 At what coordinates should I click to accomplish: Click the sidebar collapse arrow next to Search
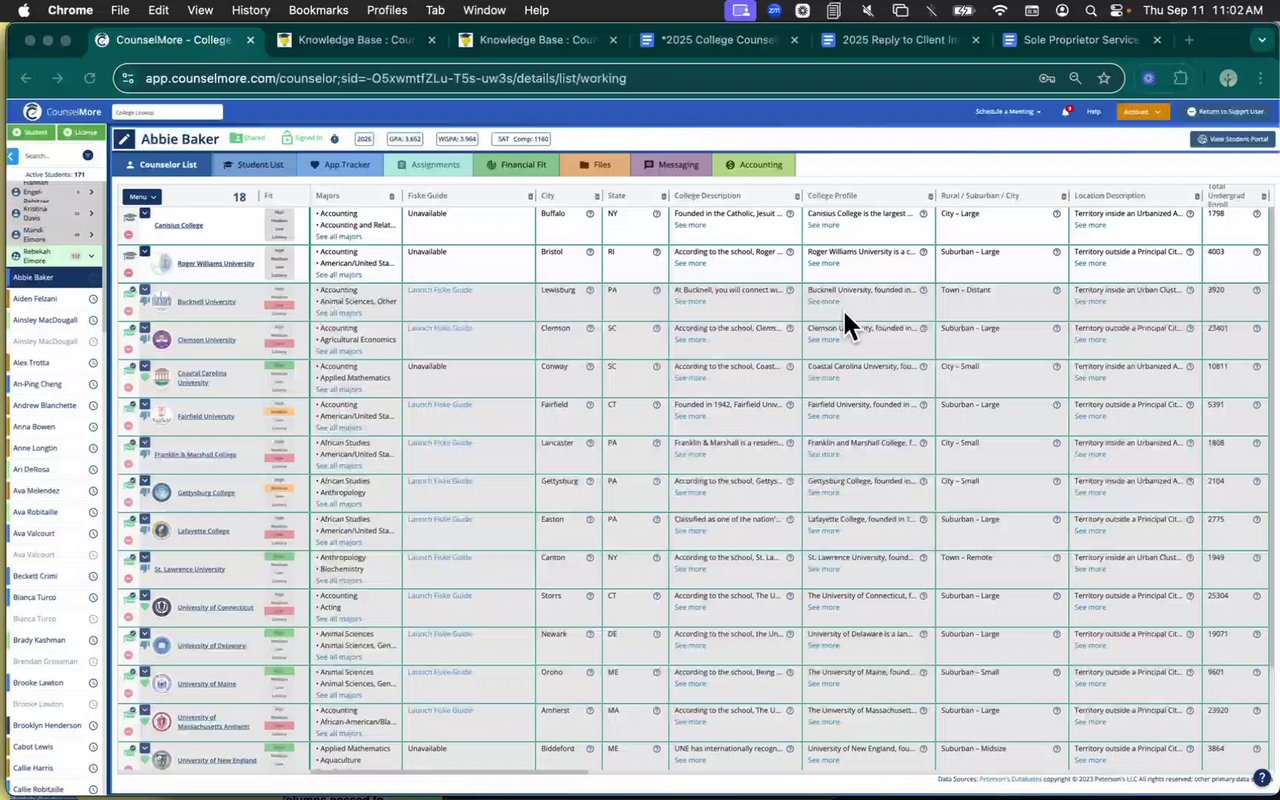pyautogui.click(x=12, y=156)
